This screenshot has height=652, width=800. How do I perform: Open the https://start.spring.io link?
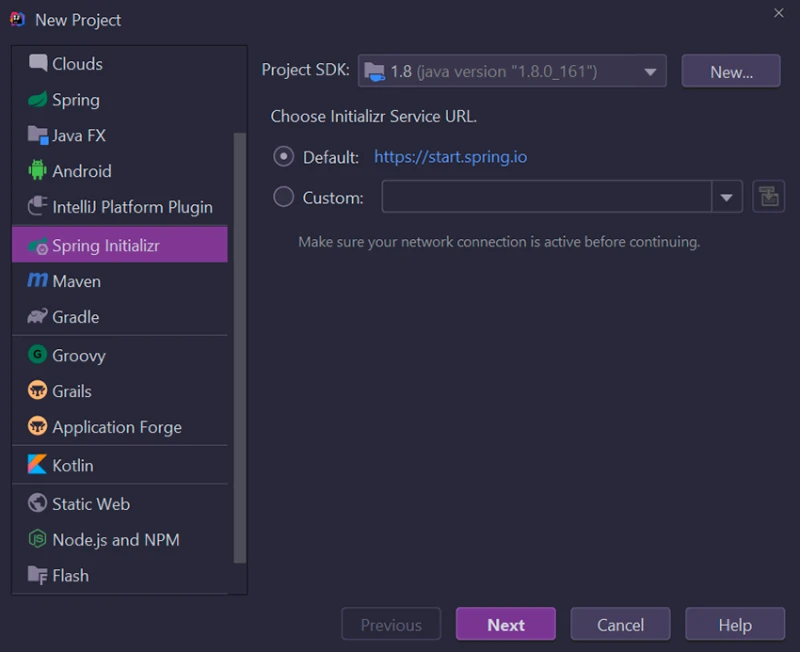coord(451,157)
